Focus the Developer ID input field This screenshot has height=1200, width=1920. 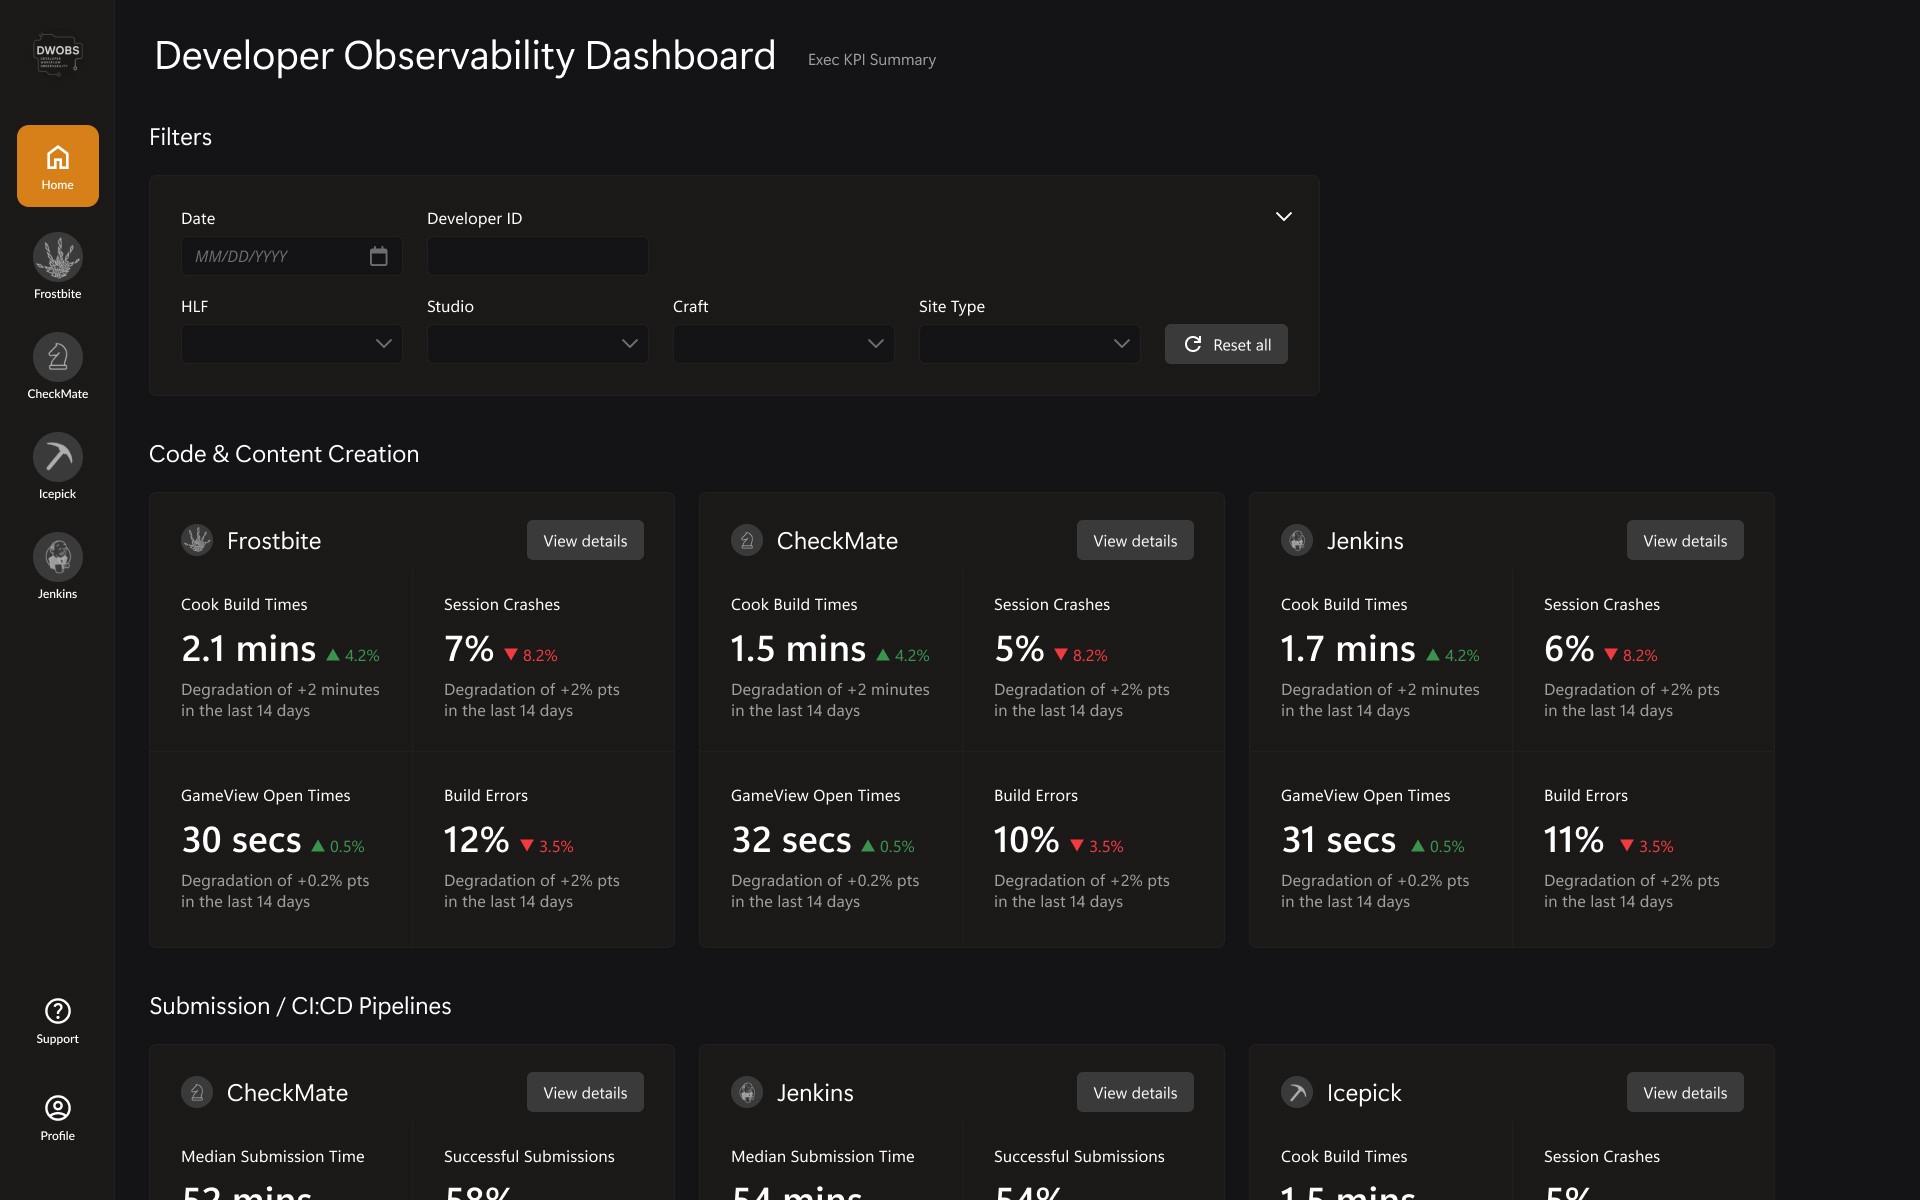coord(537,257)
